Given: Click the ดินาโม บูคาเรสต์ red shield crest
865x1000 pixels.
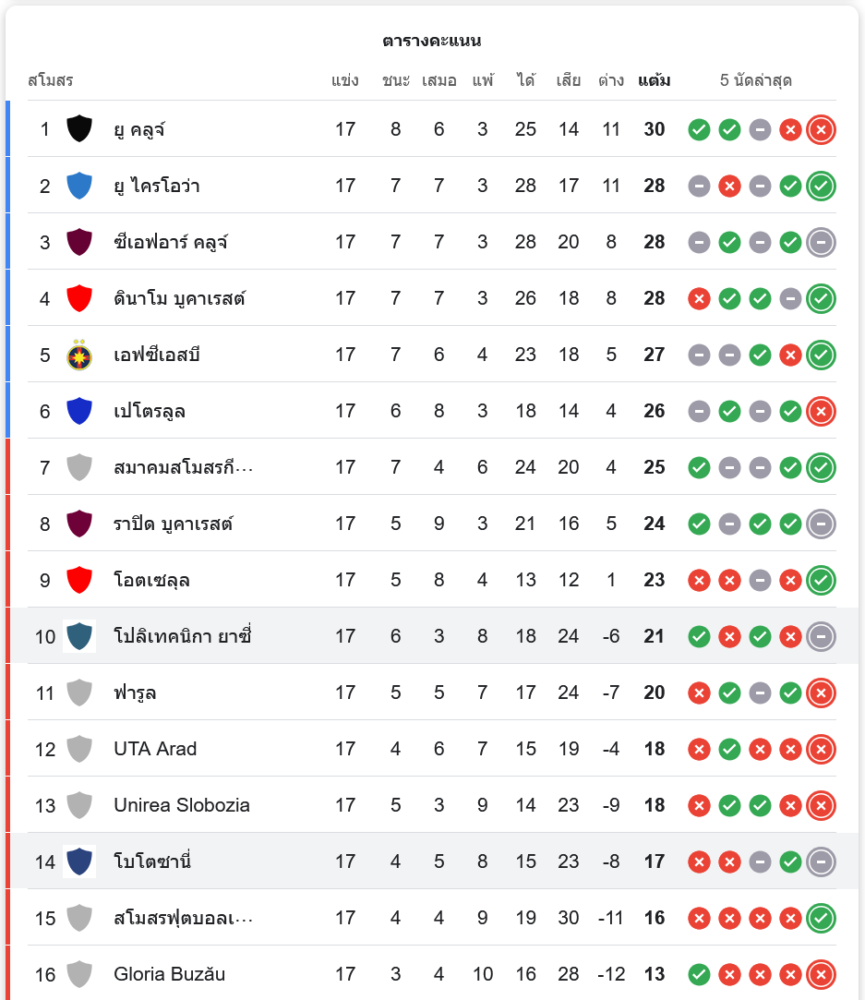Looking at the screenshot, I should tap(79, 298).
